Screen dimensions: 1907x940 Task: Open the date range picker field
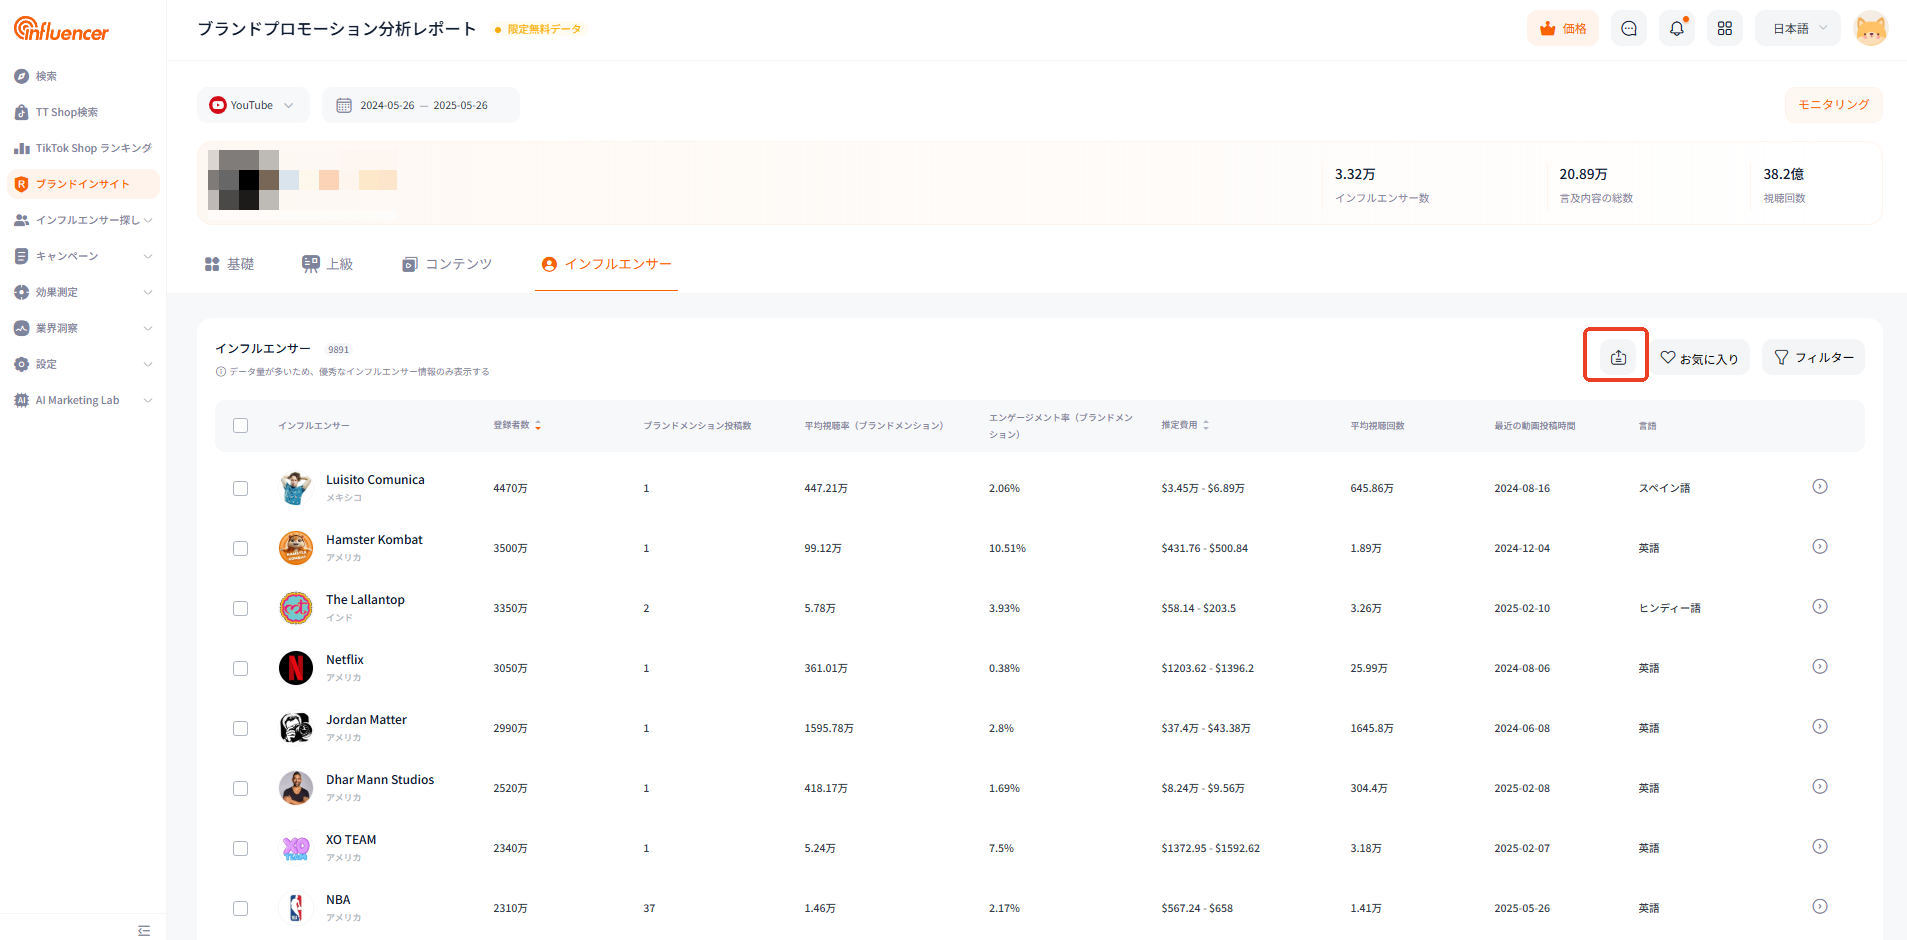tap(421, 105)
